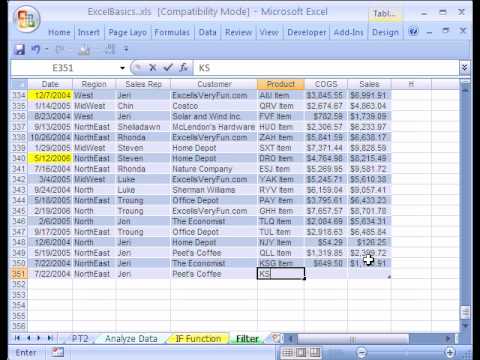
Task: Open the Insert Function dialog
Action: (x=183, y=68)
